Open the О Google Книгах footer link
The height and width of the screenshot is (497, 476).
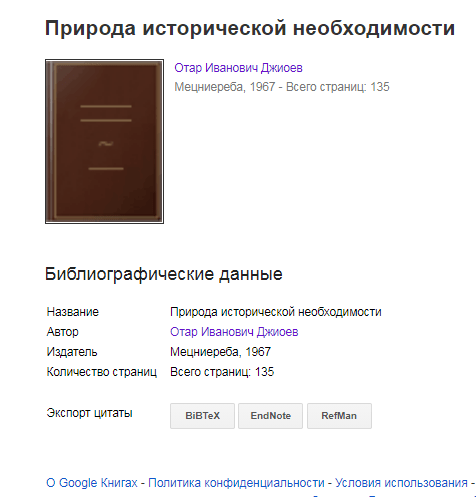pos(92,483)
